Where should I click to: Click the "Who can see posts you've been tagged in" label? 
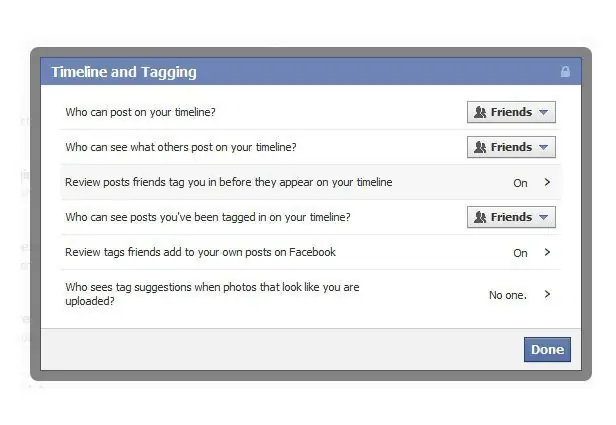point(207,218)
